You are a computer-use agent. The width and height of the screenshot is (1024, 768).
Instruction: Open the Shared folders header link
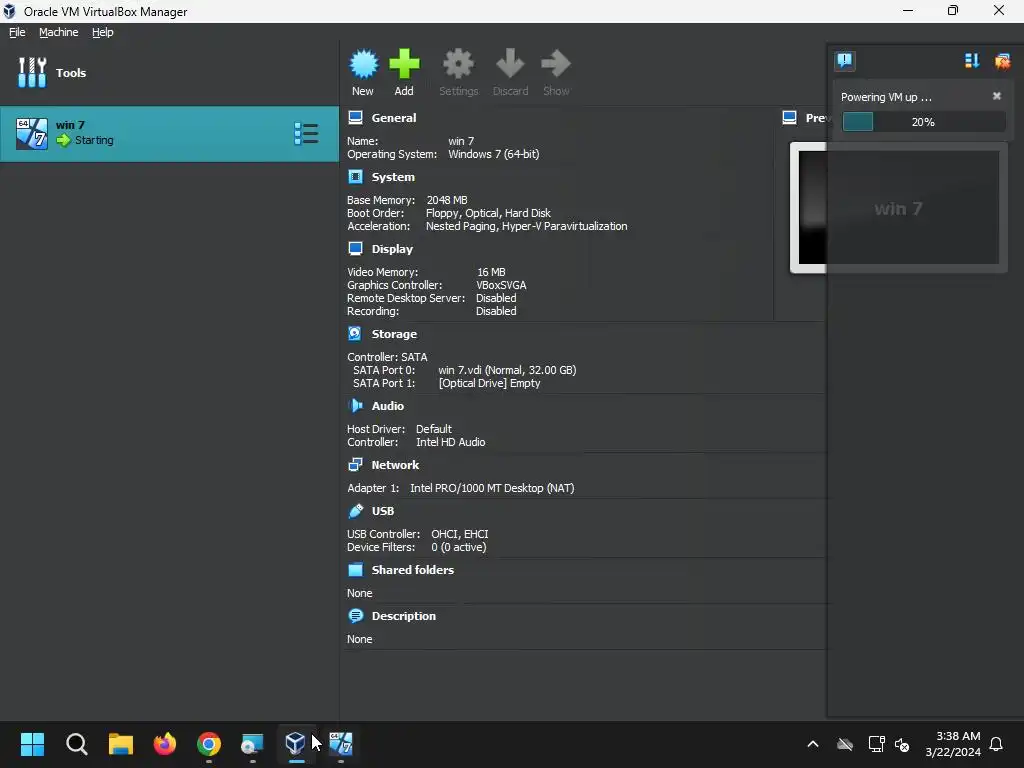[413, 569]
